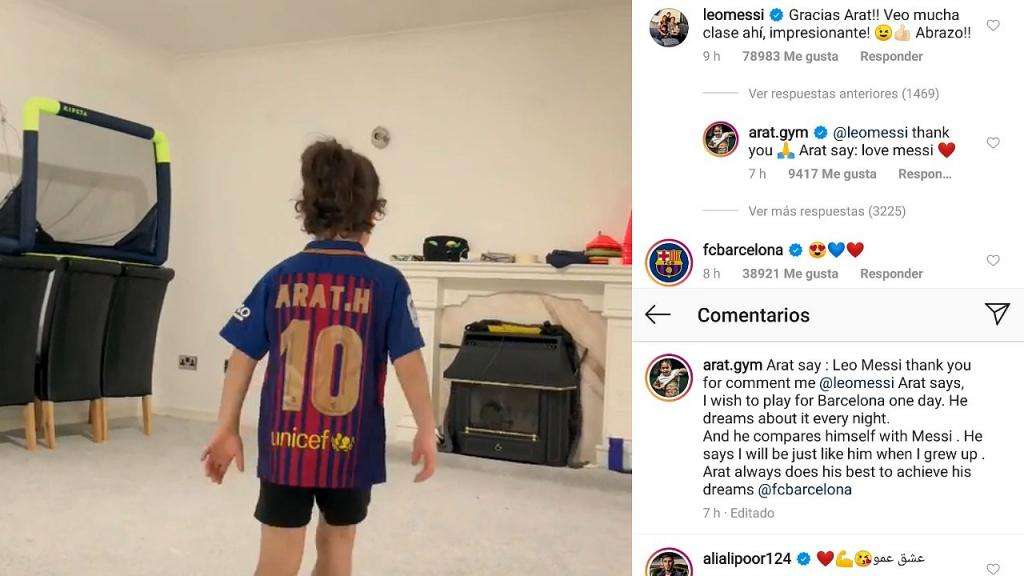The image size is (1024, 576).
Task: Like fcbarcelona's emoji comment
Action: (993, 260)
